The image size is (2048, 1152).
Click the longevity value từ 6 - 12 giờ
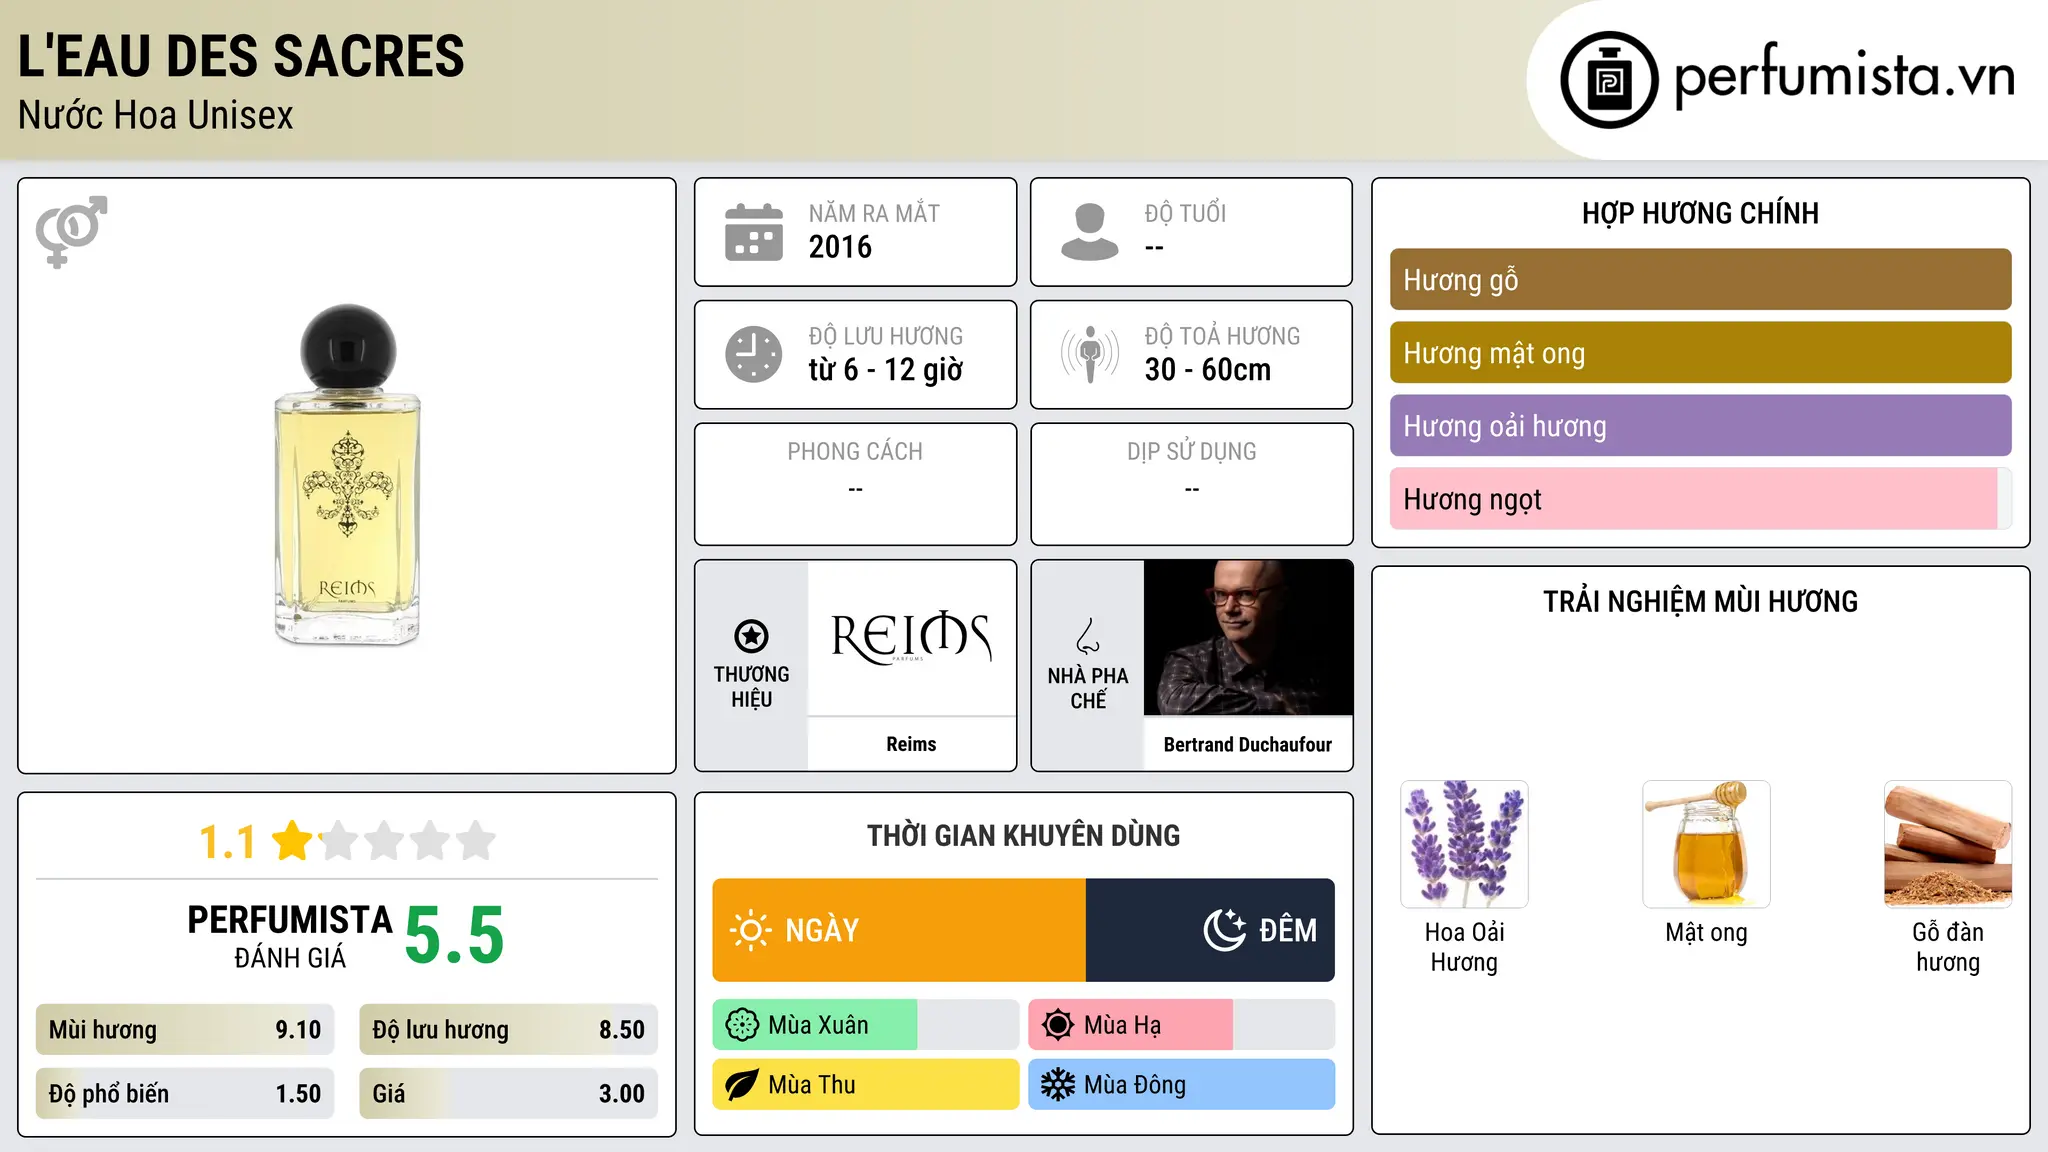886,370
